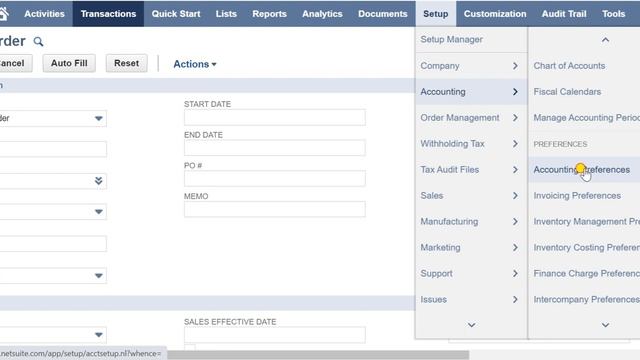640x360 pixels.
Task: Open Manage Accounting Periods
Action: [586, 118]
